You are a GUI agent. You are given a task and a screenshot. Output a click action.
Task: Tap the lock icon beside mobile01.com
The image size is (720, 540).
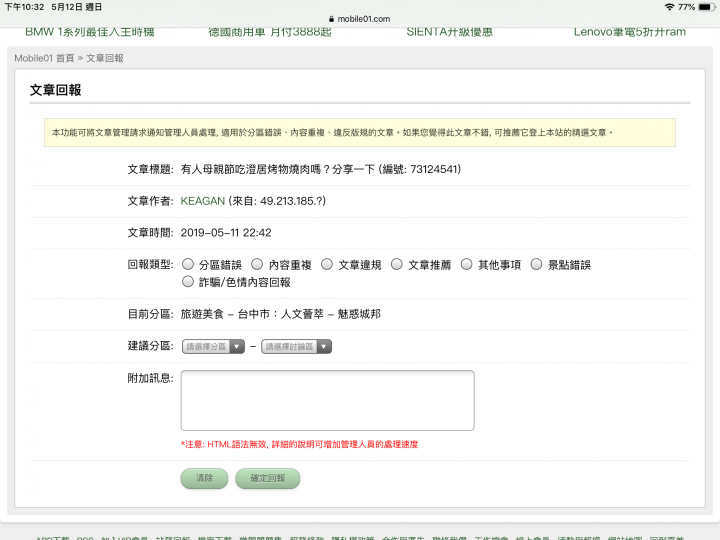[x=332, y=19]
